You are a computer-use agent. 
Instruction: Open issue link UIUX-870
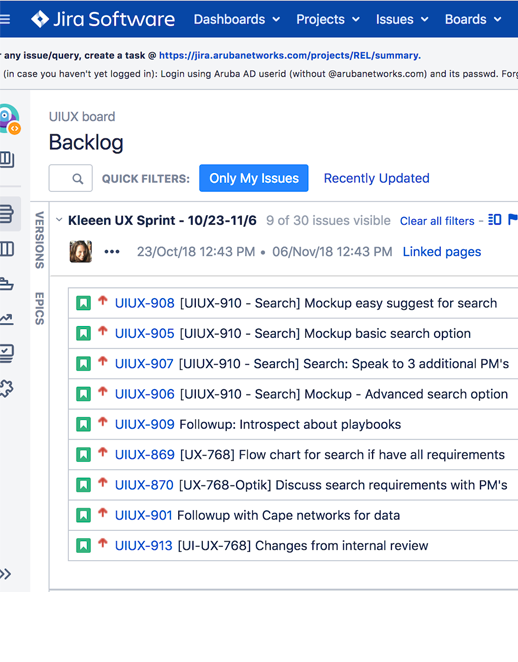[x=144, y=485]
